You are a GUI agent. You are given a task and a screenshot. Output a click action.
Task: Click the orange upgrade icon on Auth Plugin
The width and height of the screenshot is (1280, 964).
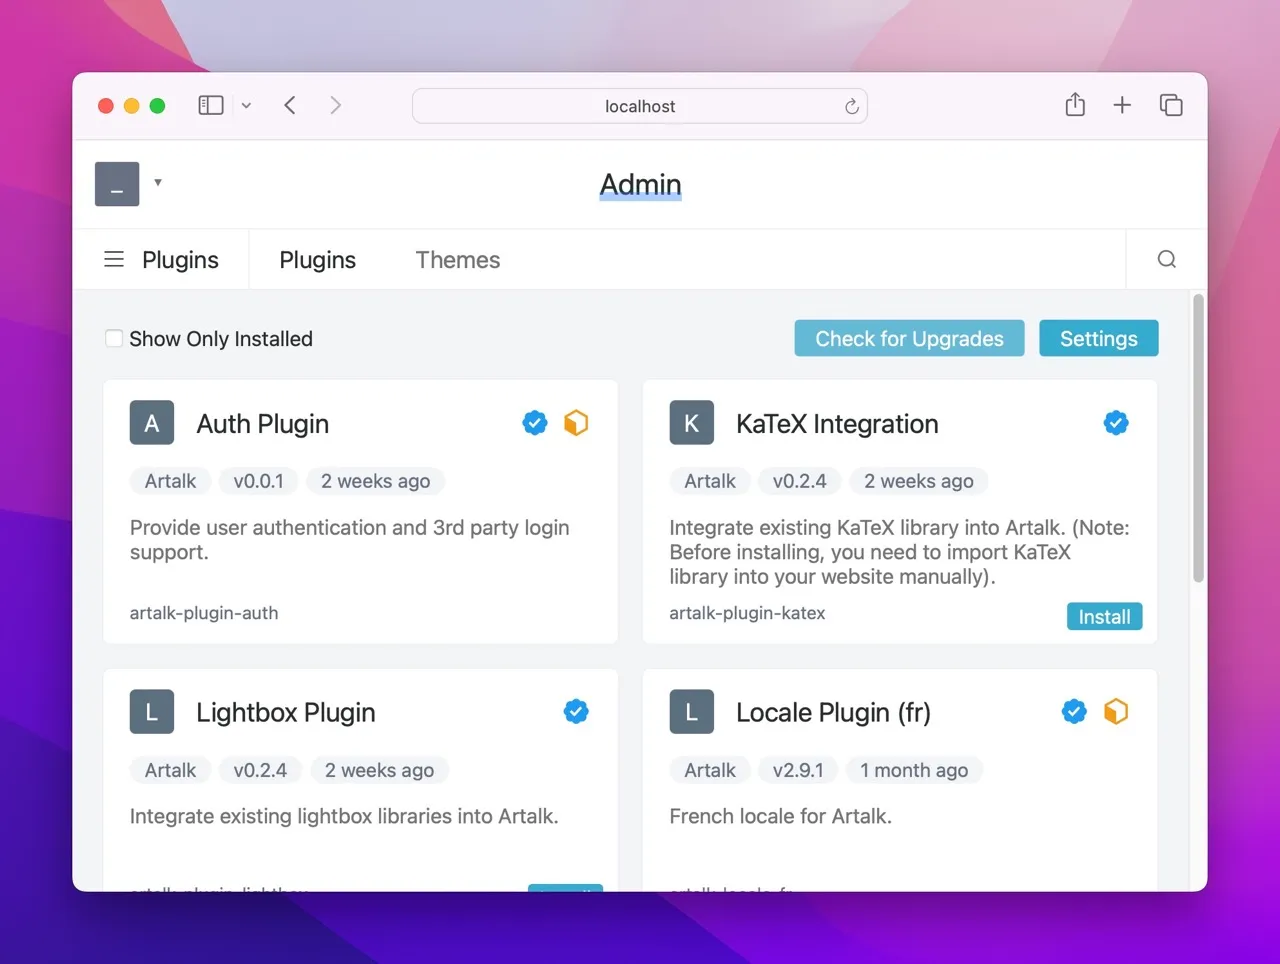pyautogui.click(x=576, y=422)
